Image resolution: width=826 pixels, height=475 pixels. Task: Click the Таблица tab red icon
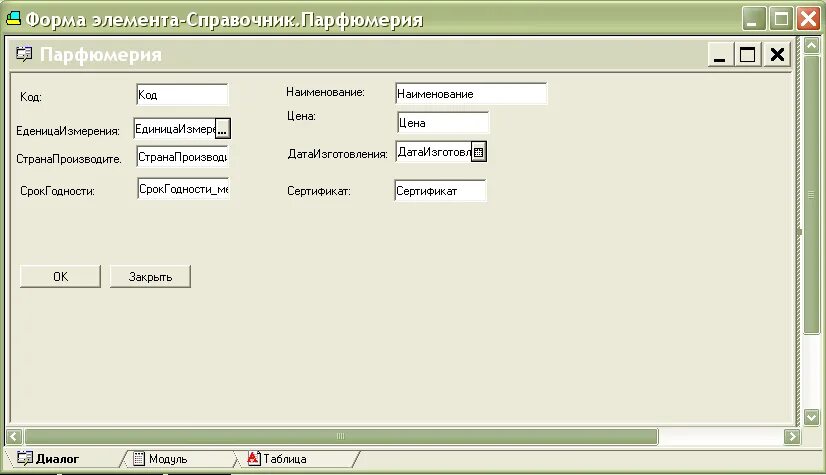(254, 458)
